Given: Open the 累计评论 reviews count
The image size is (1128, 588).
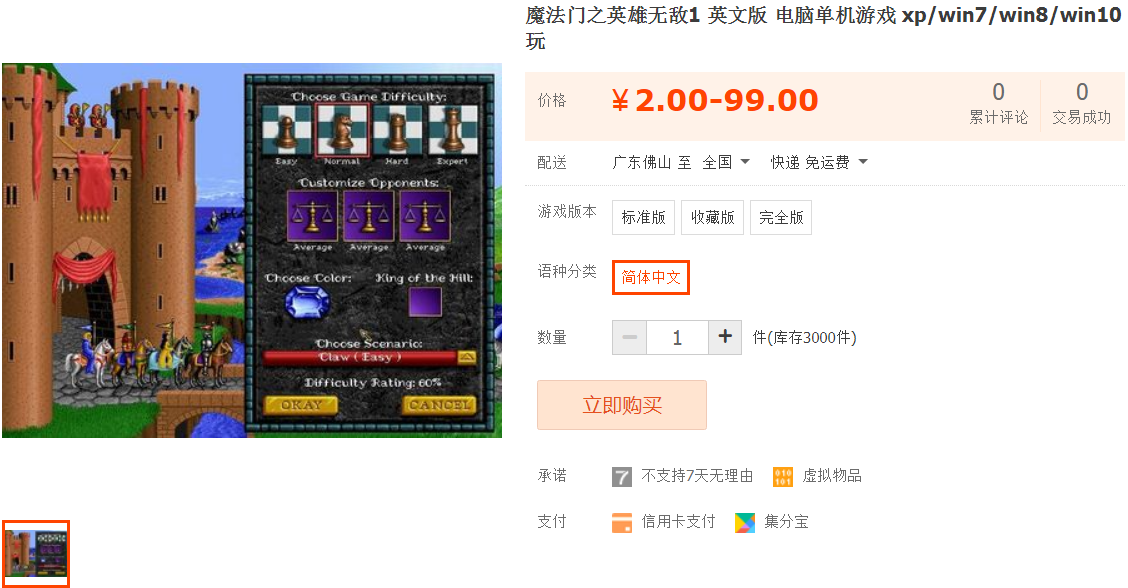Looking at the screenshot, I should point(999,104).
